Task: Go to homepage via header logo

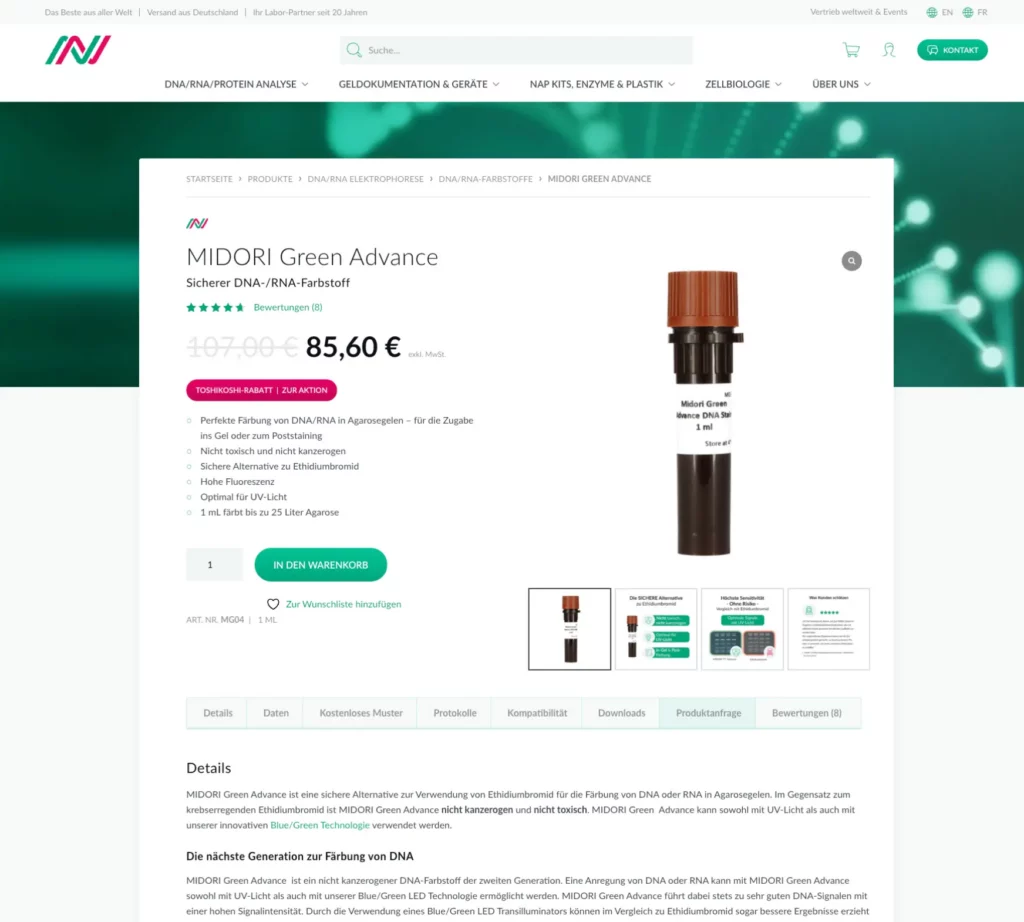Action: pyautogui.click(x=78, y=50)
